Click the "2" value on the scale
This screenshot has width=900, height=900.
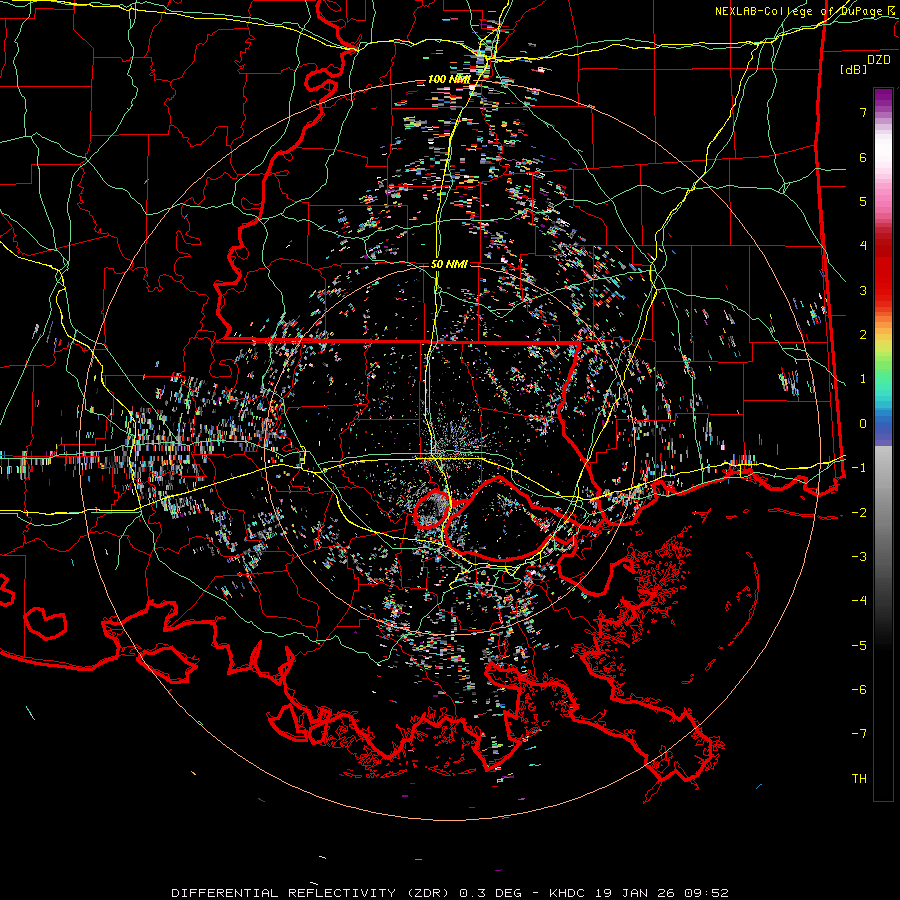pos(863,335)
